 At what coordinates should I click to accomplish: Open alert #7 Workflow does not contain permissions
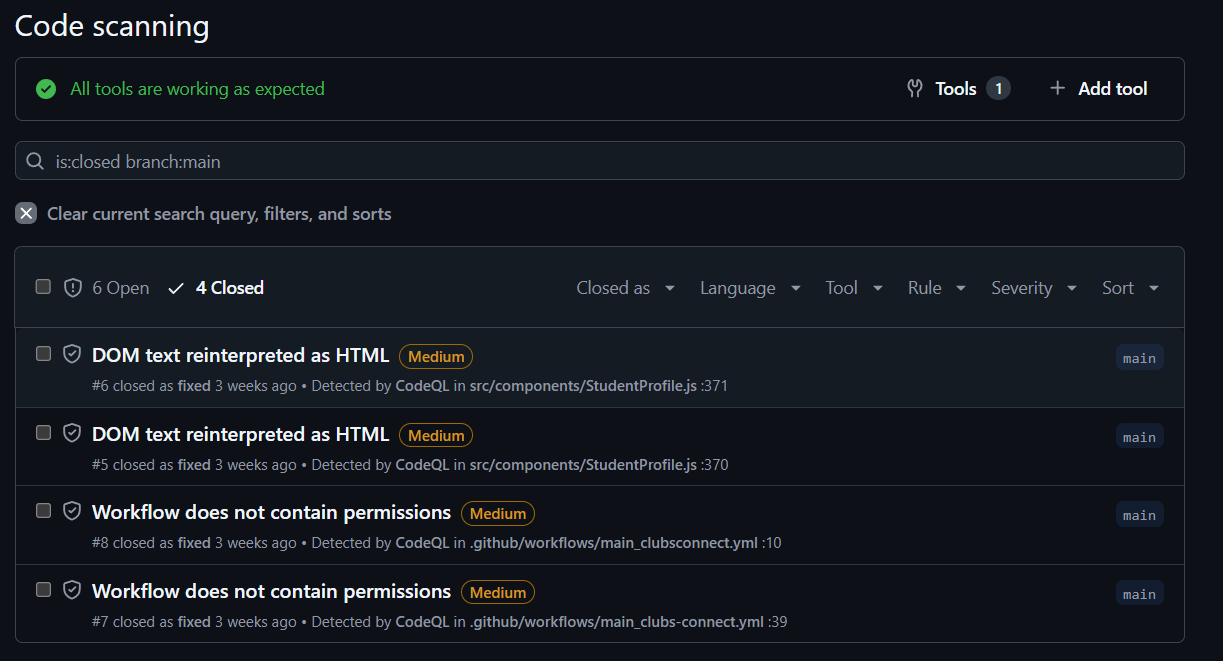pos(271,591)
